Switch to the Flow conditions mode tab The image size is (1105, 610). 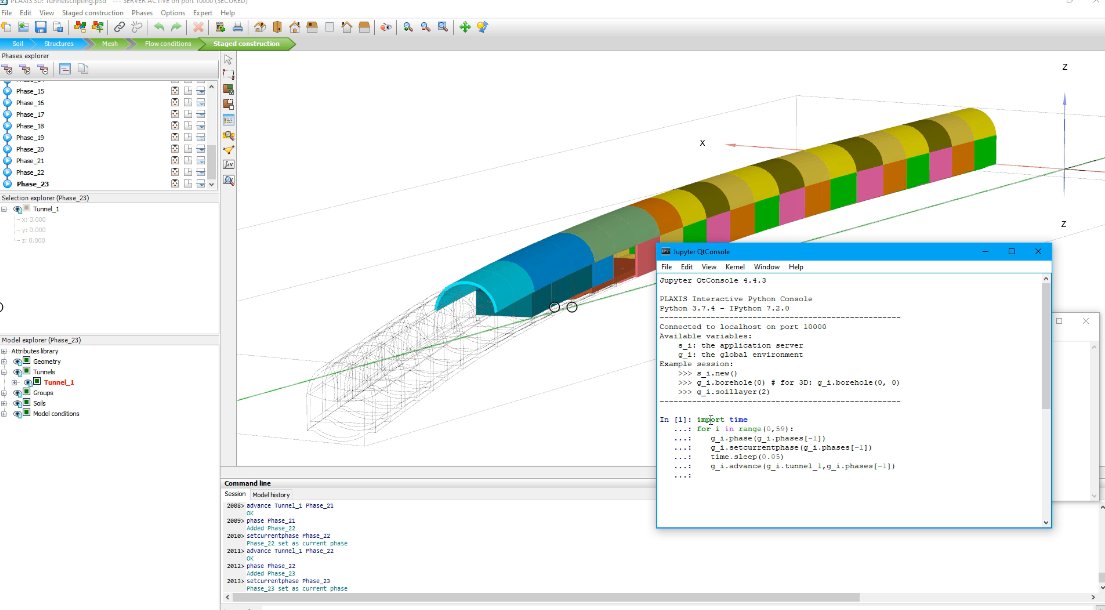(168, 44)
